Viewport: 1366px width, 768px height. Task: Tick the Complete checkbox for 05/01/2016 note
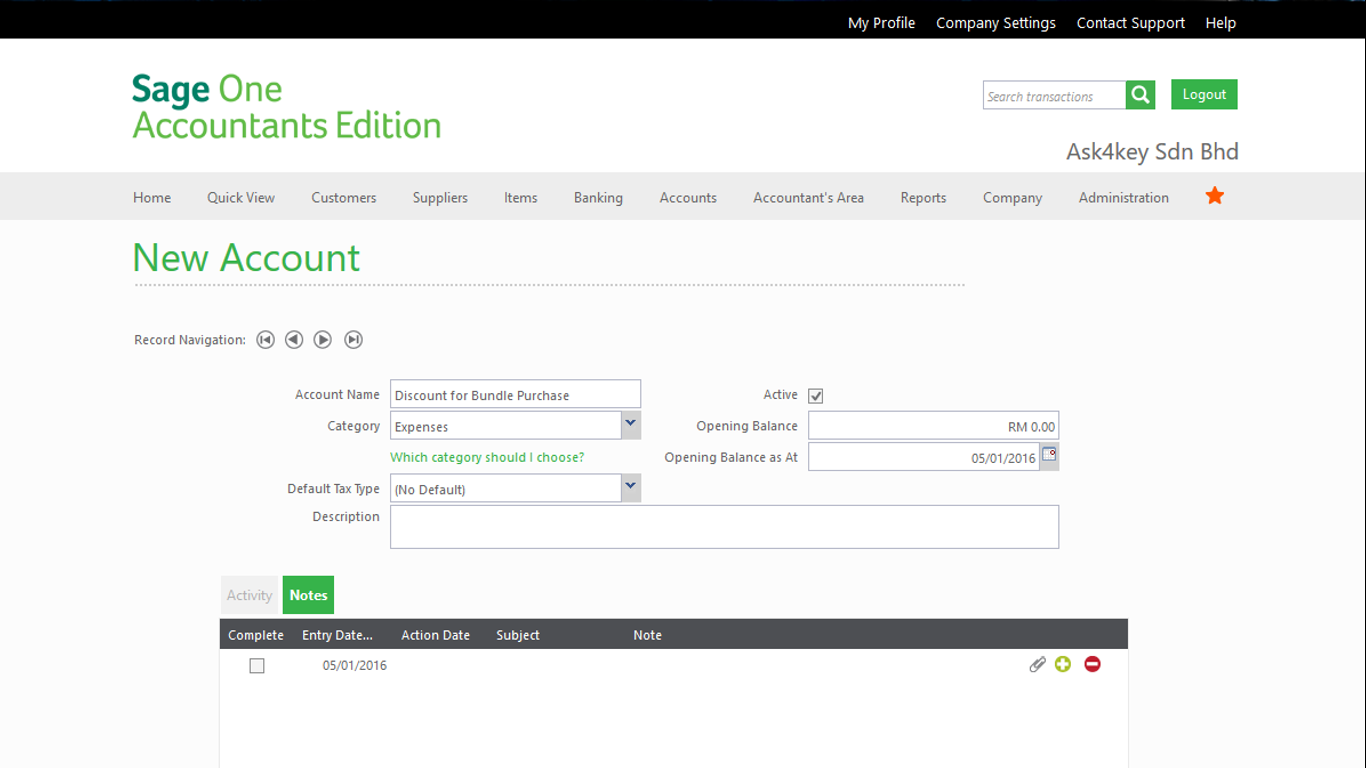click(257, 666)
